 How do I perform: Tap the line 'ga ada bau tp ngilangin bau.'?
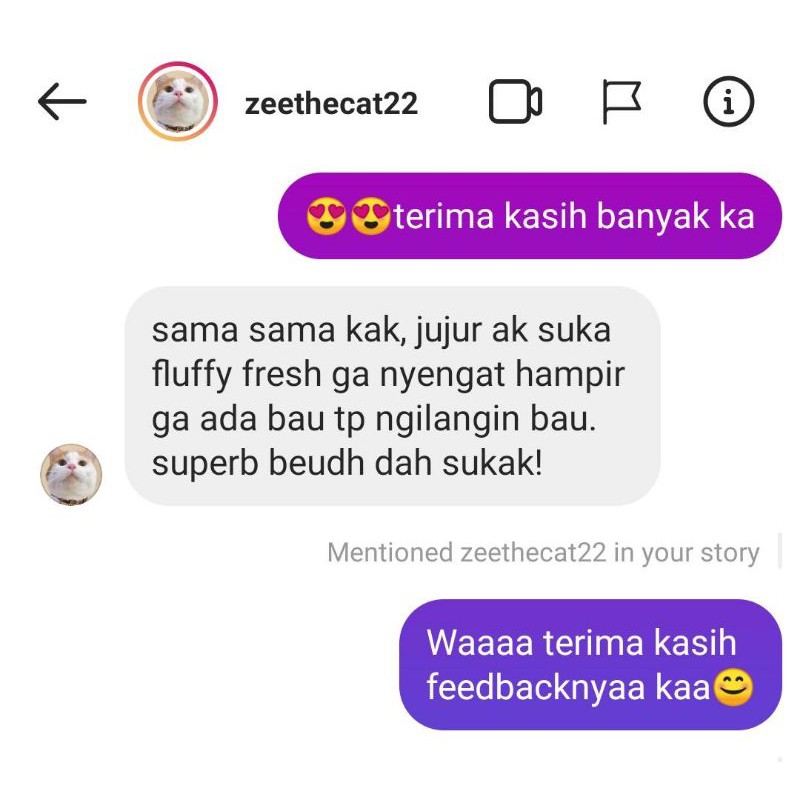click(373, 419)
